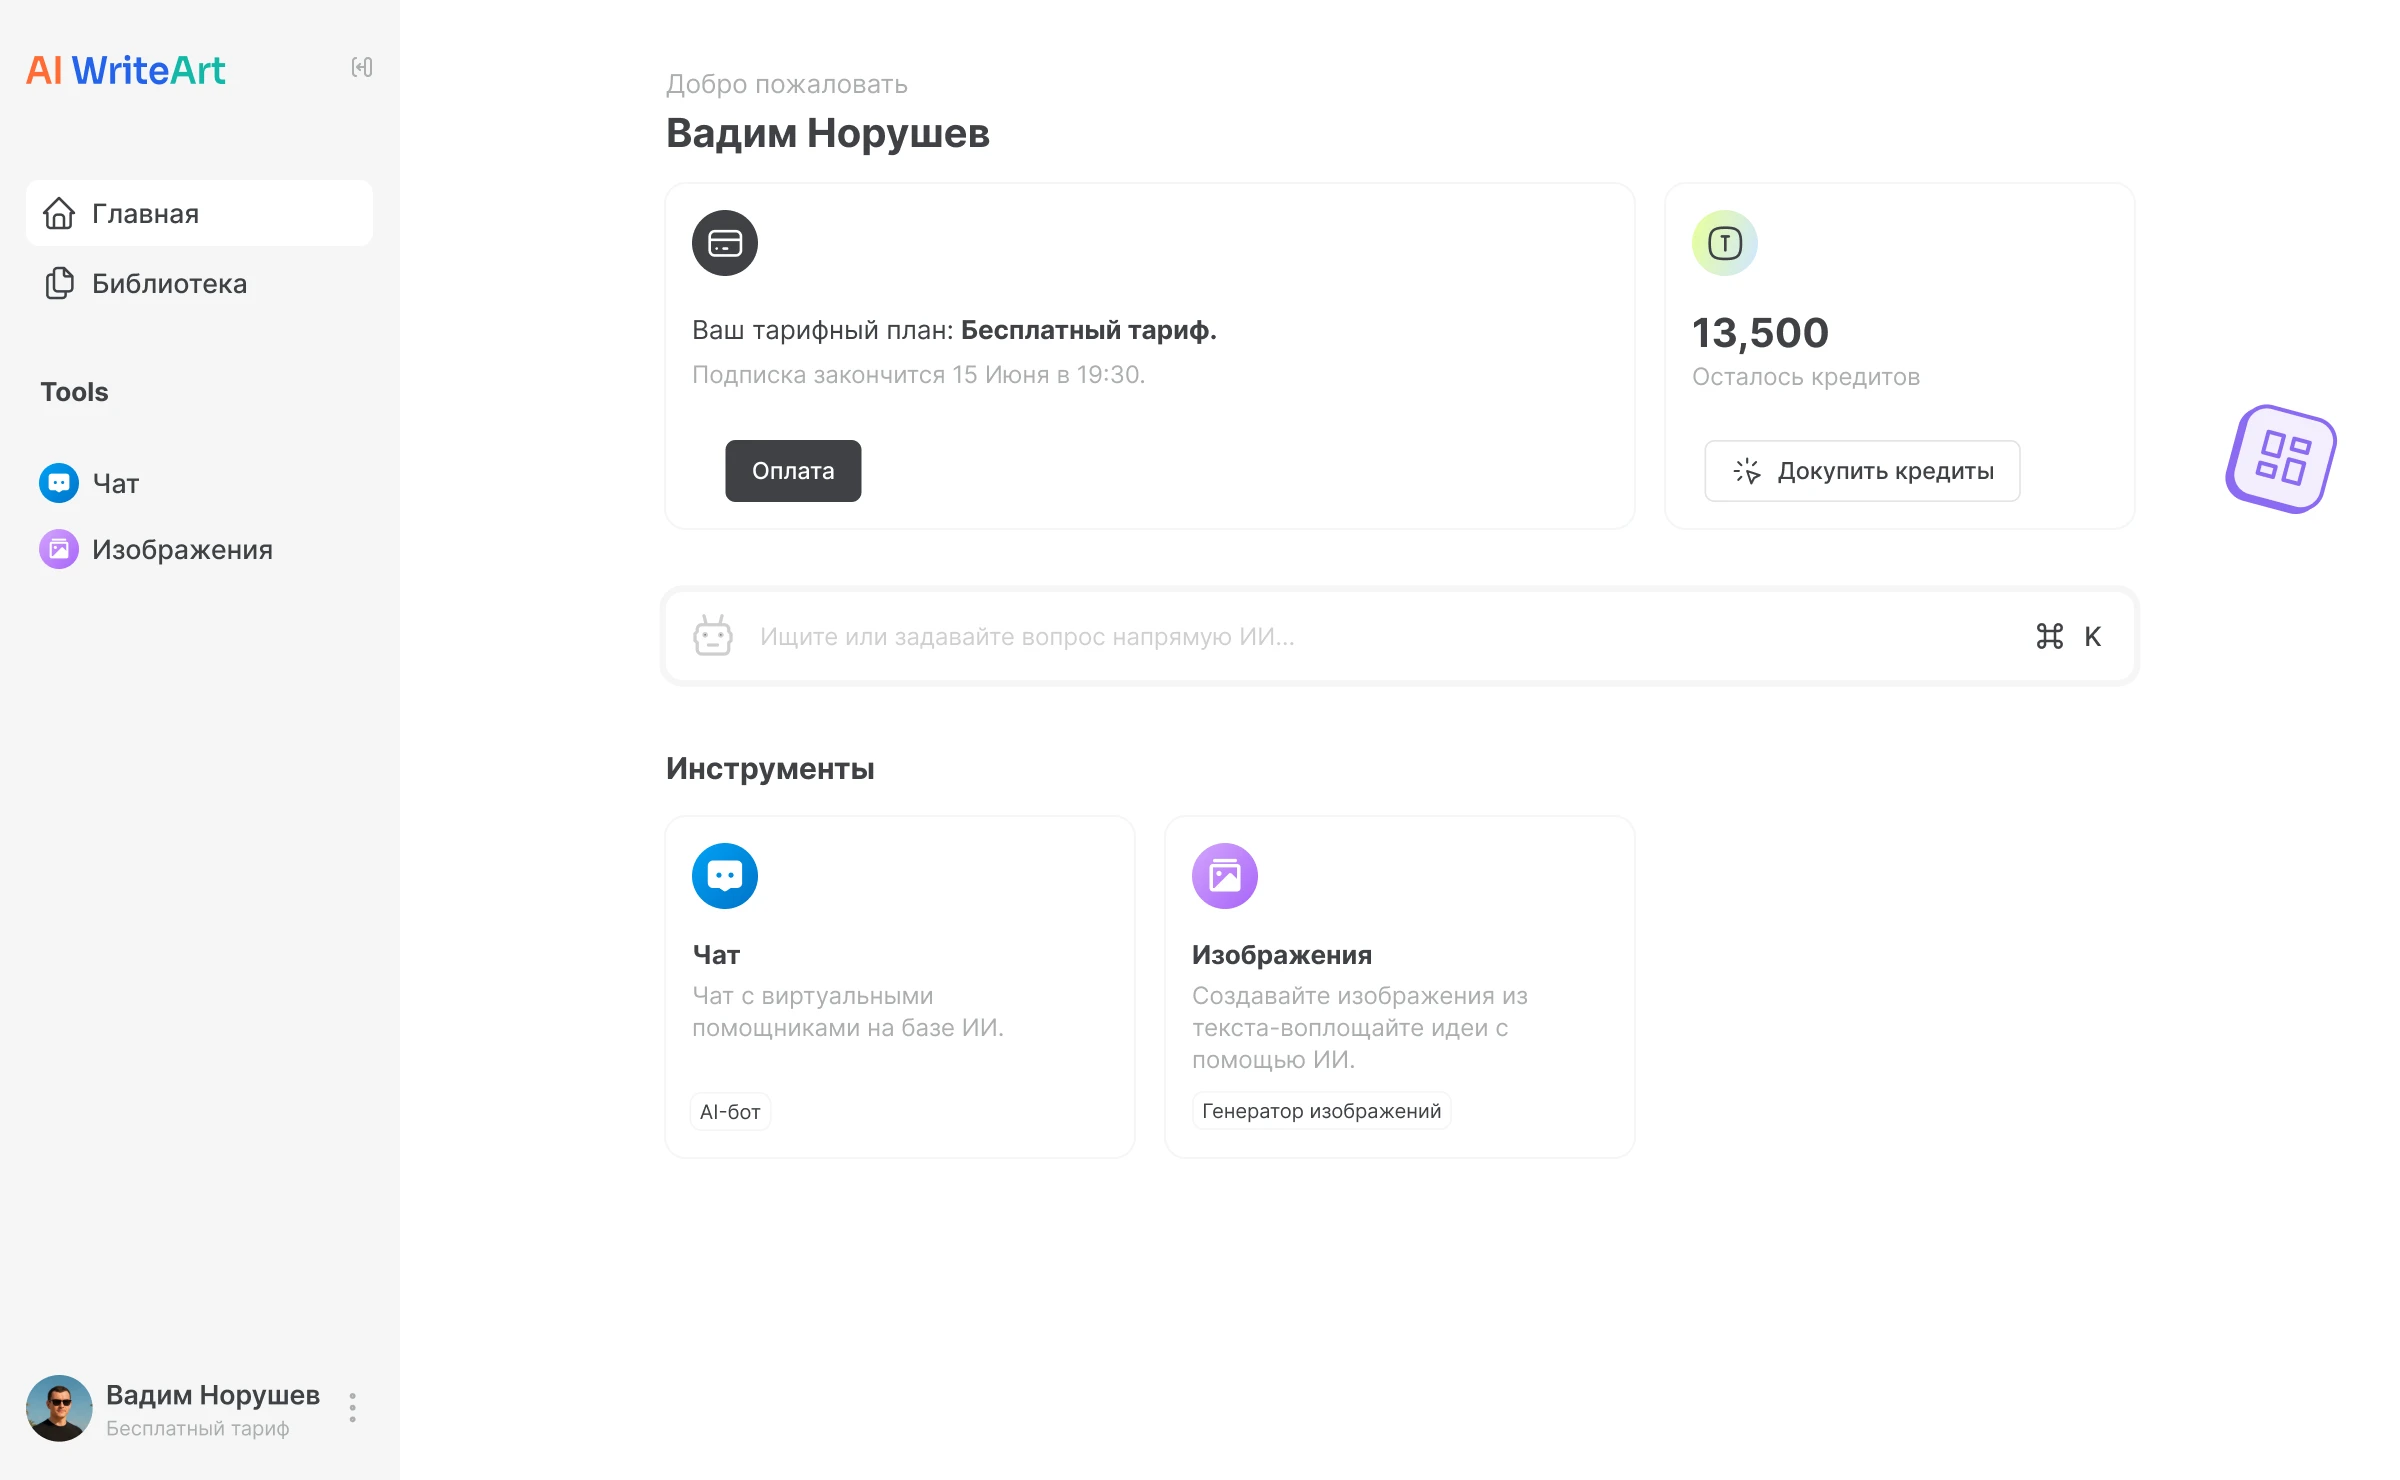Click the floating purple grid widget
This screenshot has height=1480, width=2400.
(x=2281, y=459)
